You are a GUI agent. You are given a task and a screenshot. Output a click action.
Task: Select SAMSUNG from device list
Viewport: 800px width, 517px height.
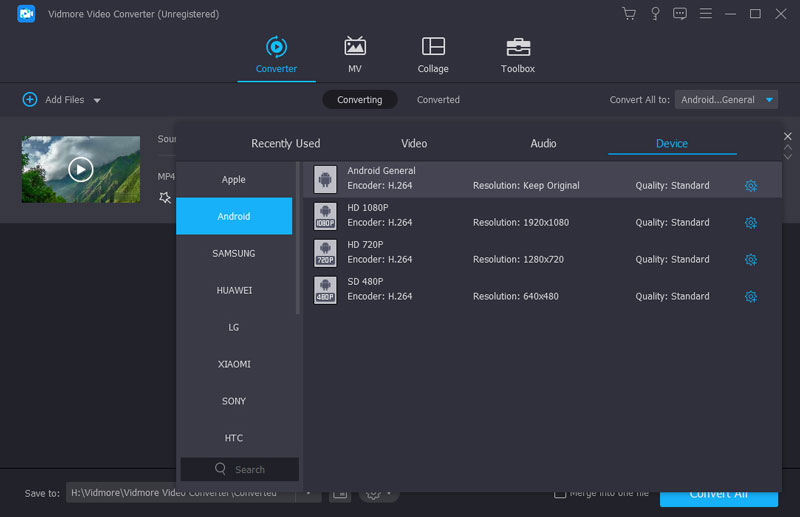(234, 254)
